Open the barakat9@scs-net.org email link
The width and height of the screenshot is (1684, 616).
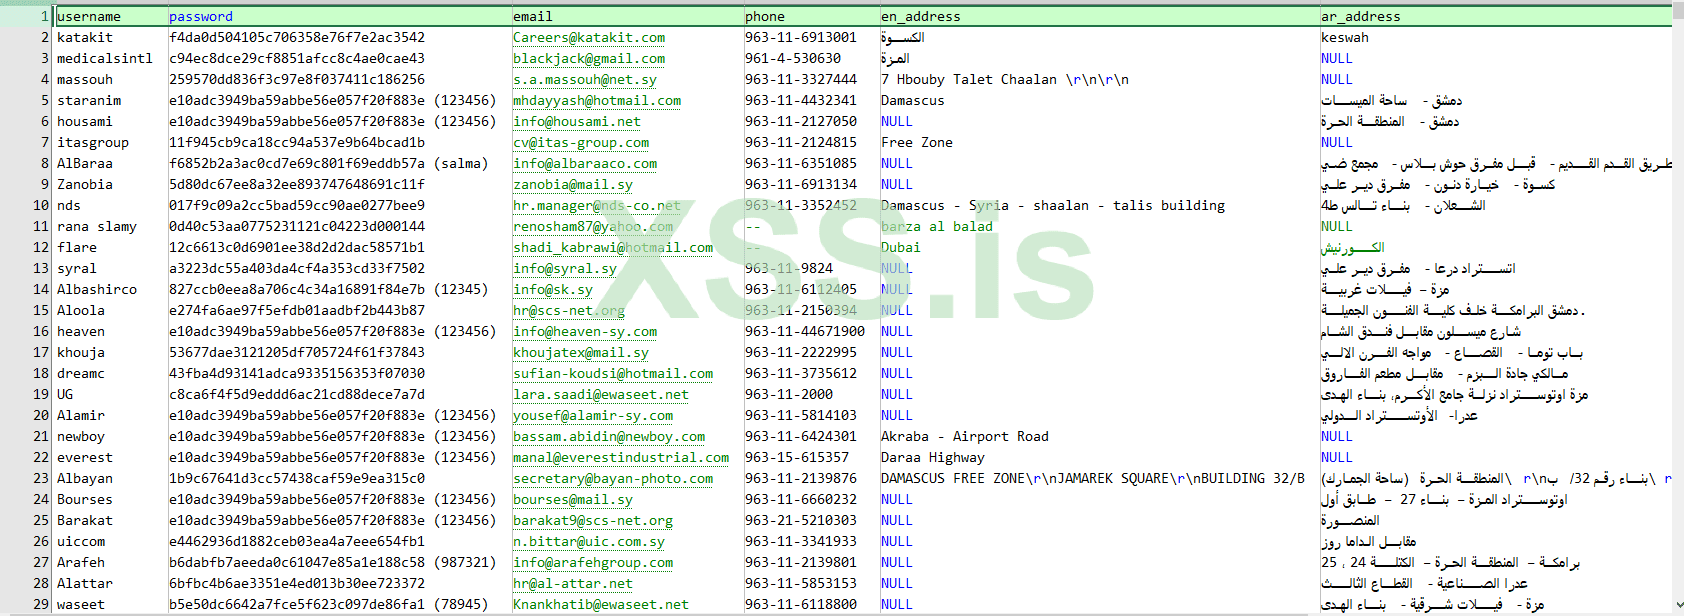point(593,520)
